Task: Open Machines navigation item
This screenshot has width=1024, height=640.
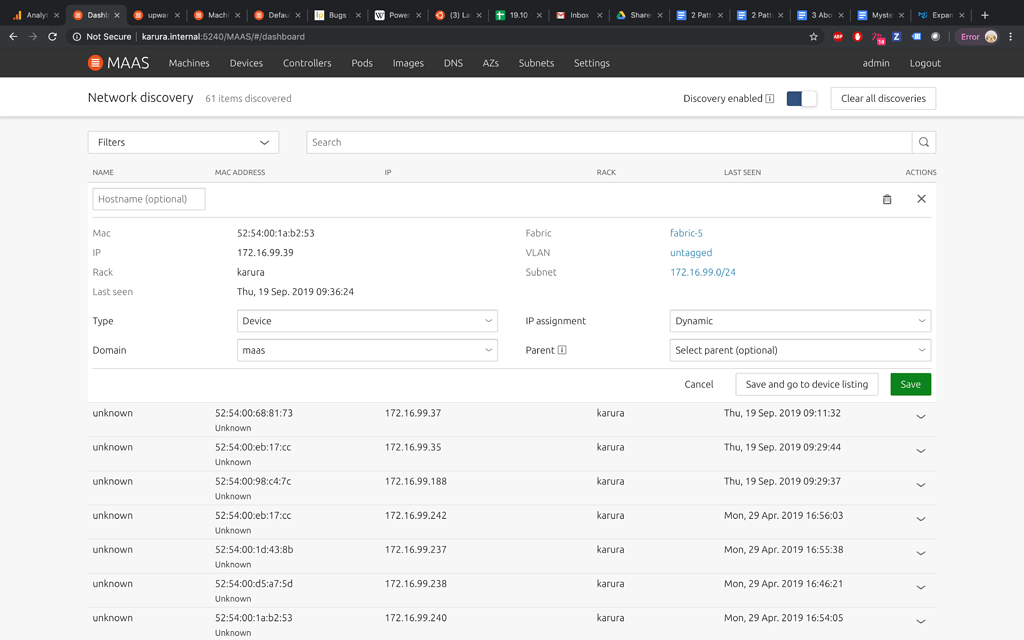Action: (x=189, y=63)
